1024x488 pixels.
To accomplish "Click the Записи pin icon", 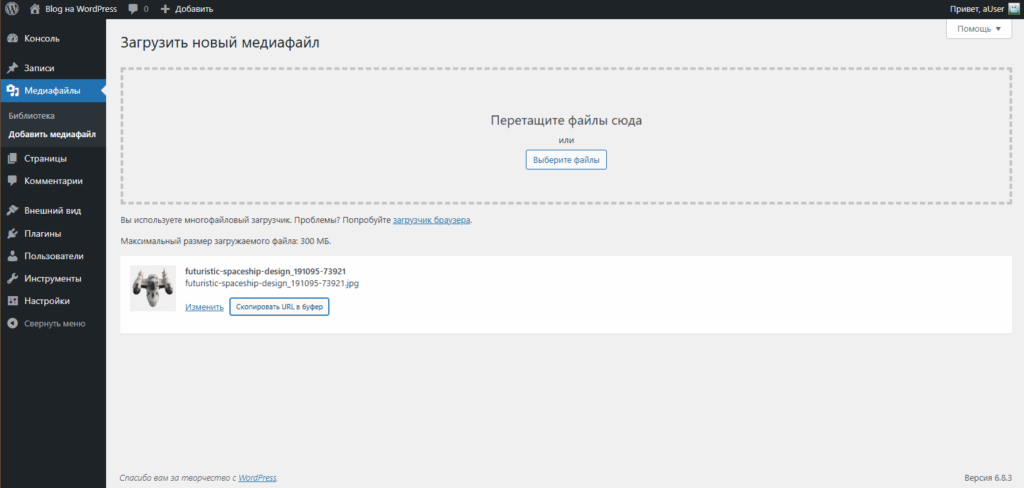I will point(12,68).
